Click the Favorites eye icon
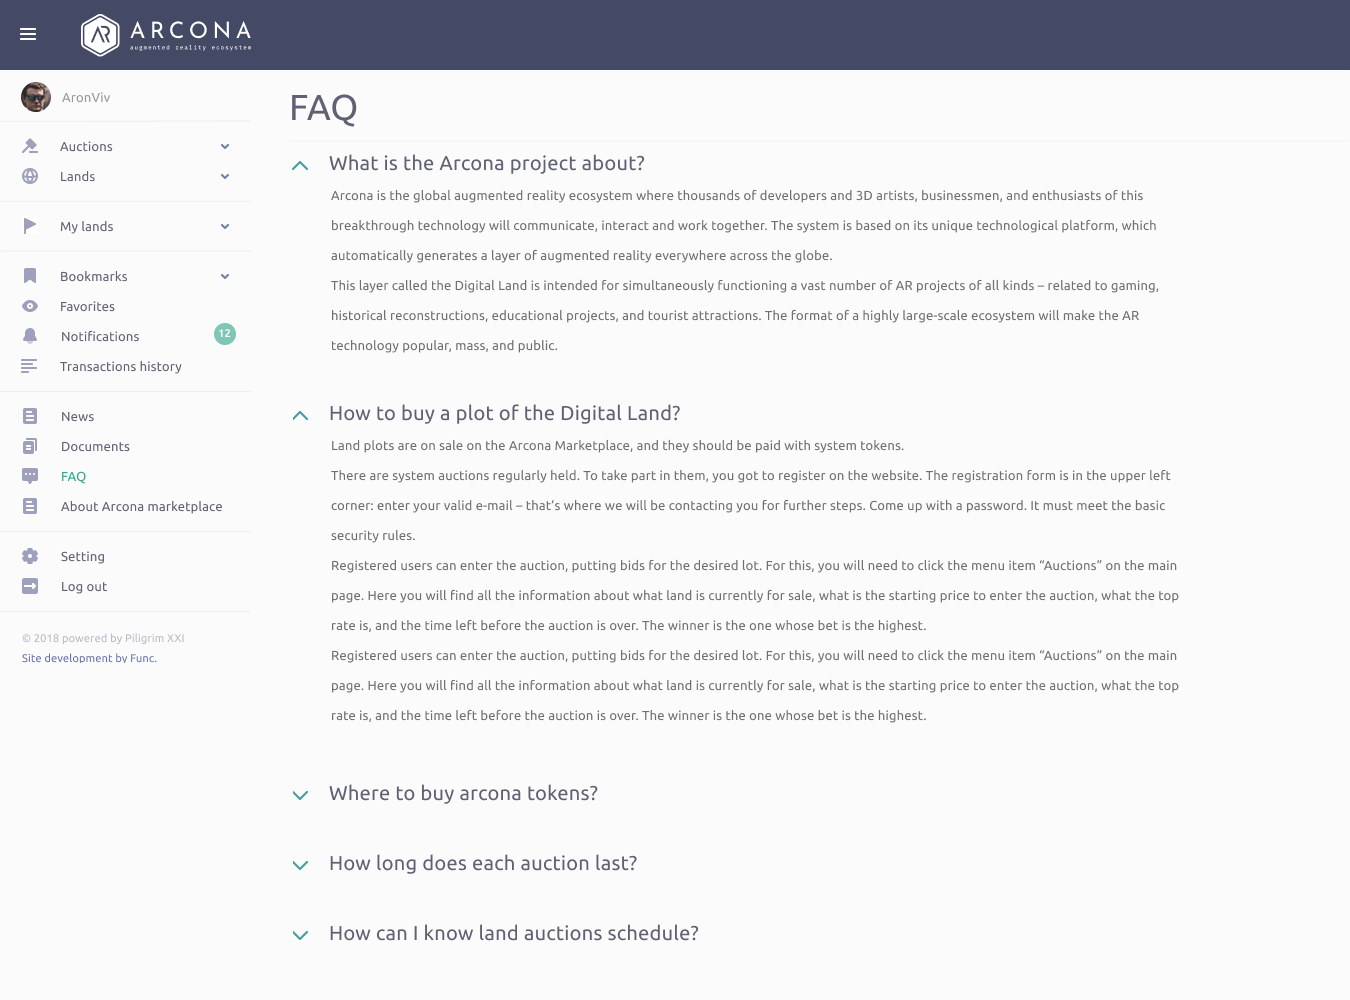 [x=30, y=306]
